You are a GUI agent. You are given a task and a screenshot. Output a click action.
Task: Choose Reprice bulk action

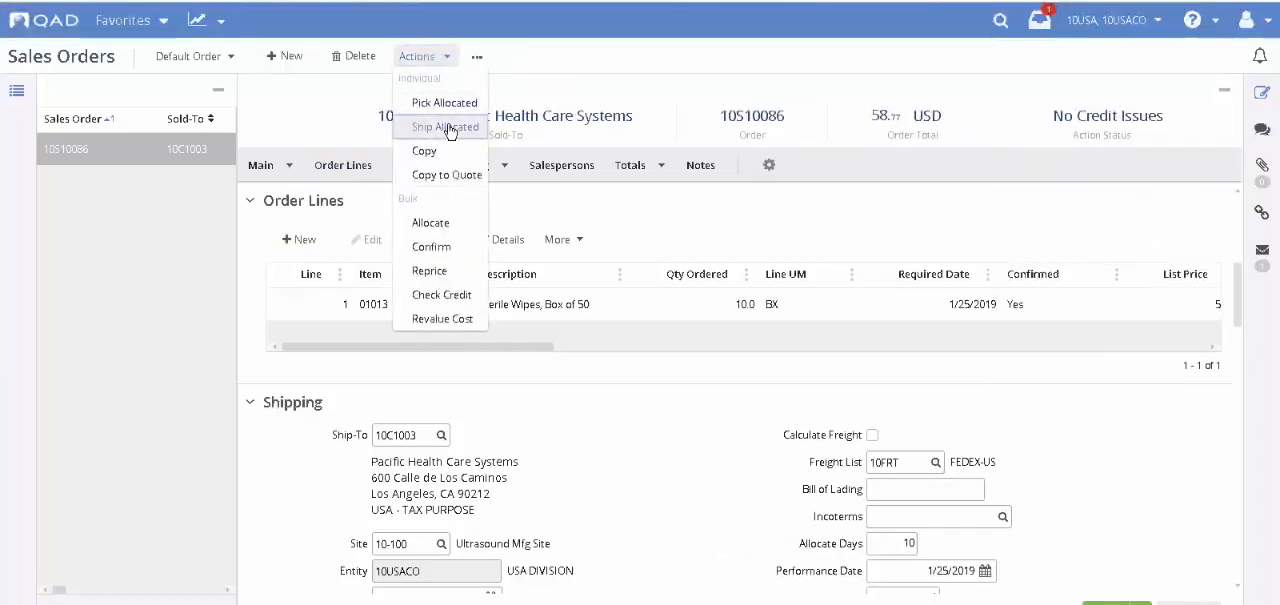click(x=440, y=271)
